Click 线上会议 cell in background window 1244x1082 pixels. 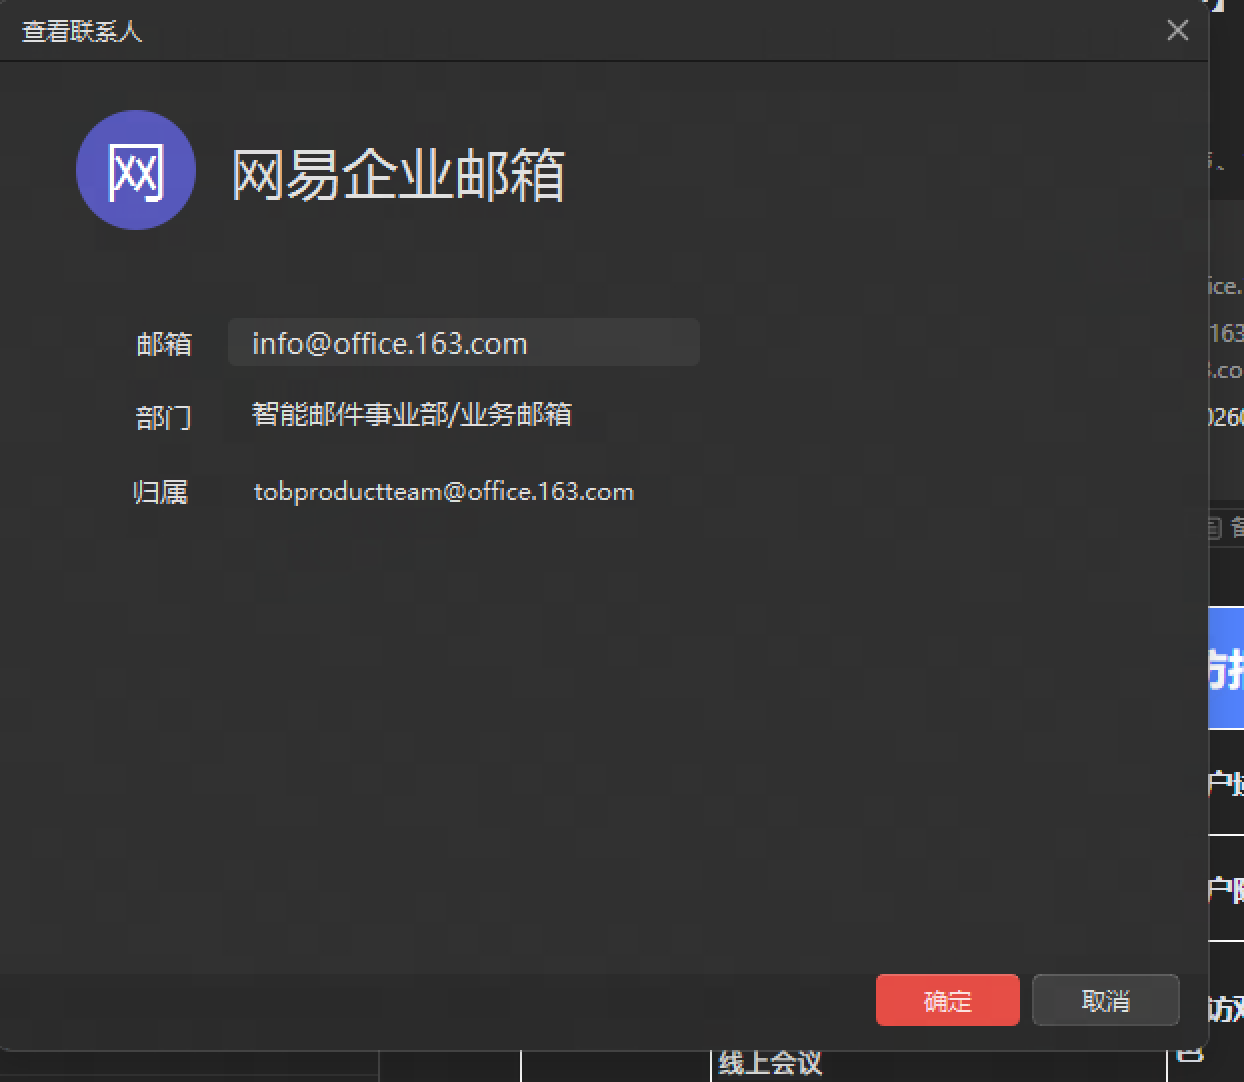coord(770,1062)
